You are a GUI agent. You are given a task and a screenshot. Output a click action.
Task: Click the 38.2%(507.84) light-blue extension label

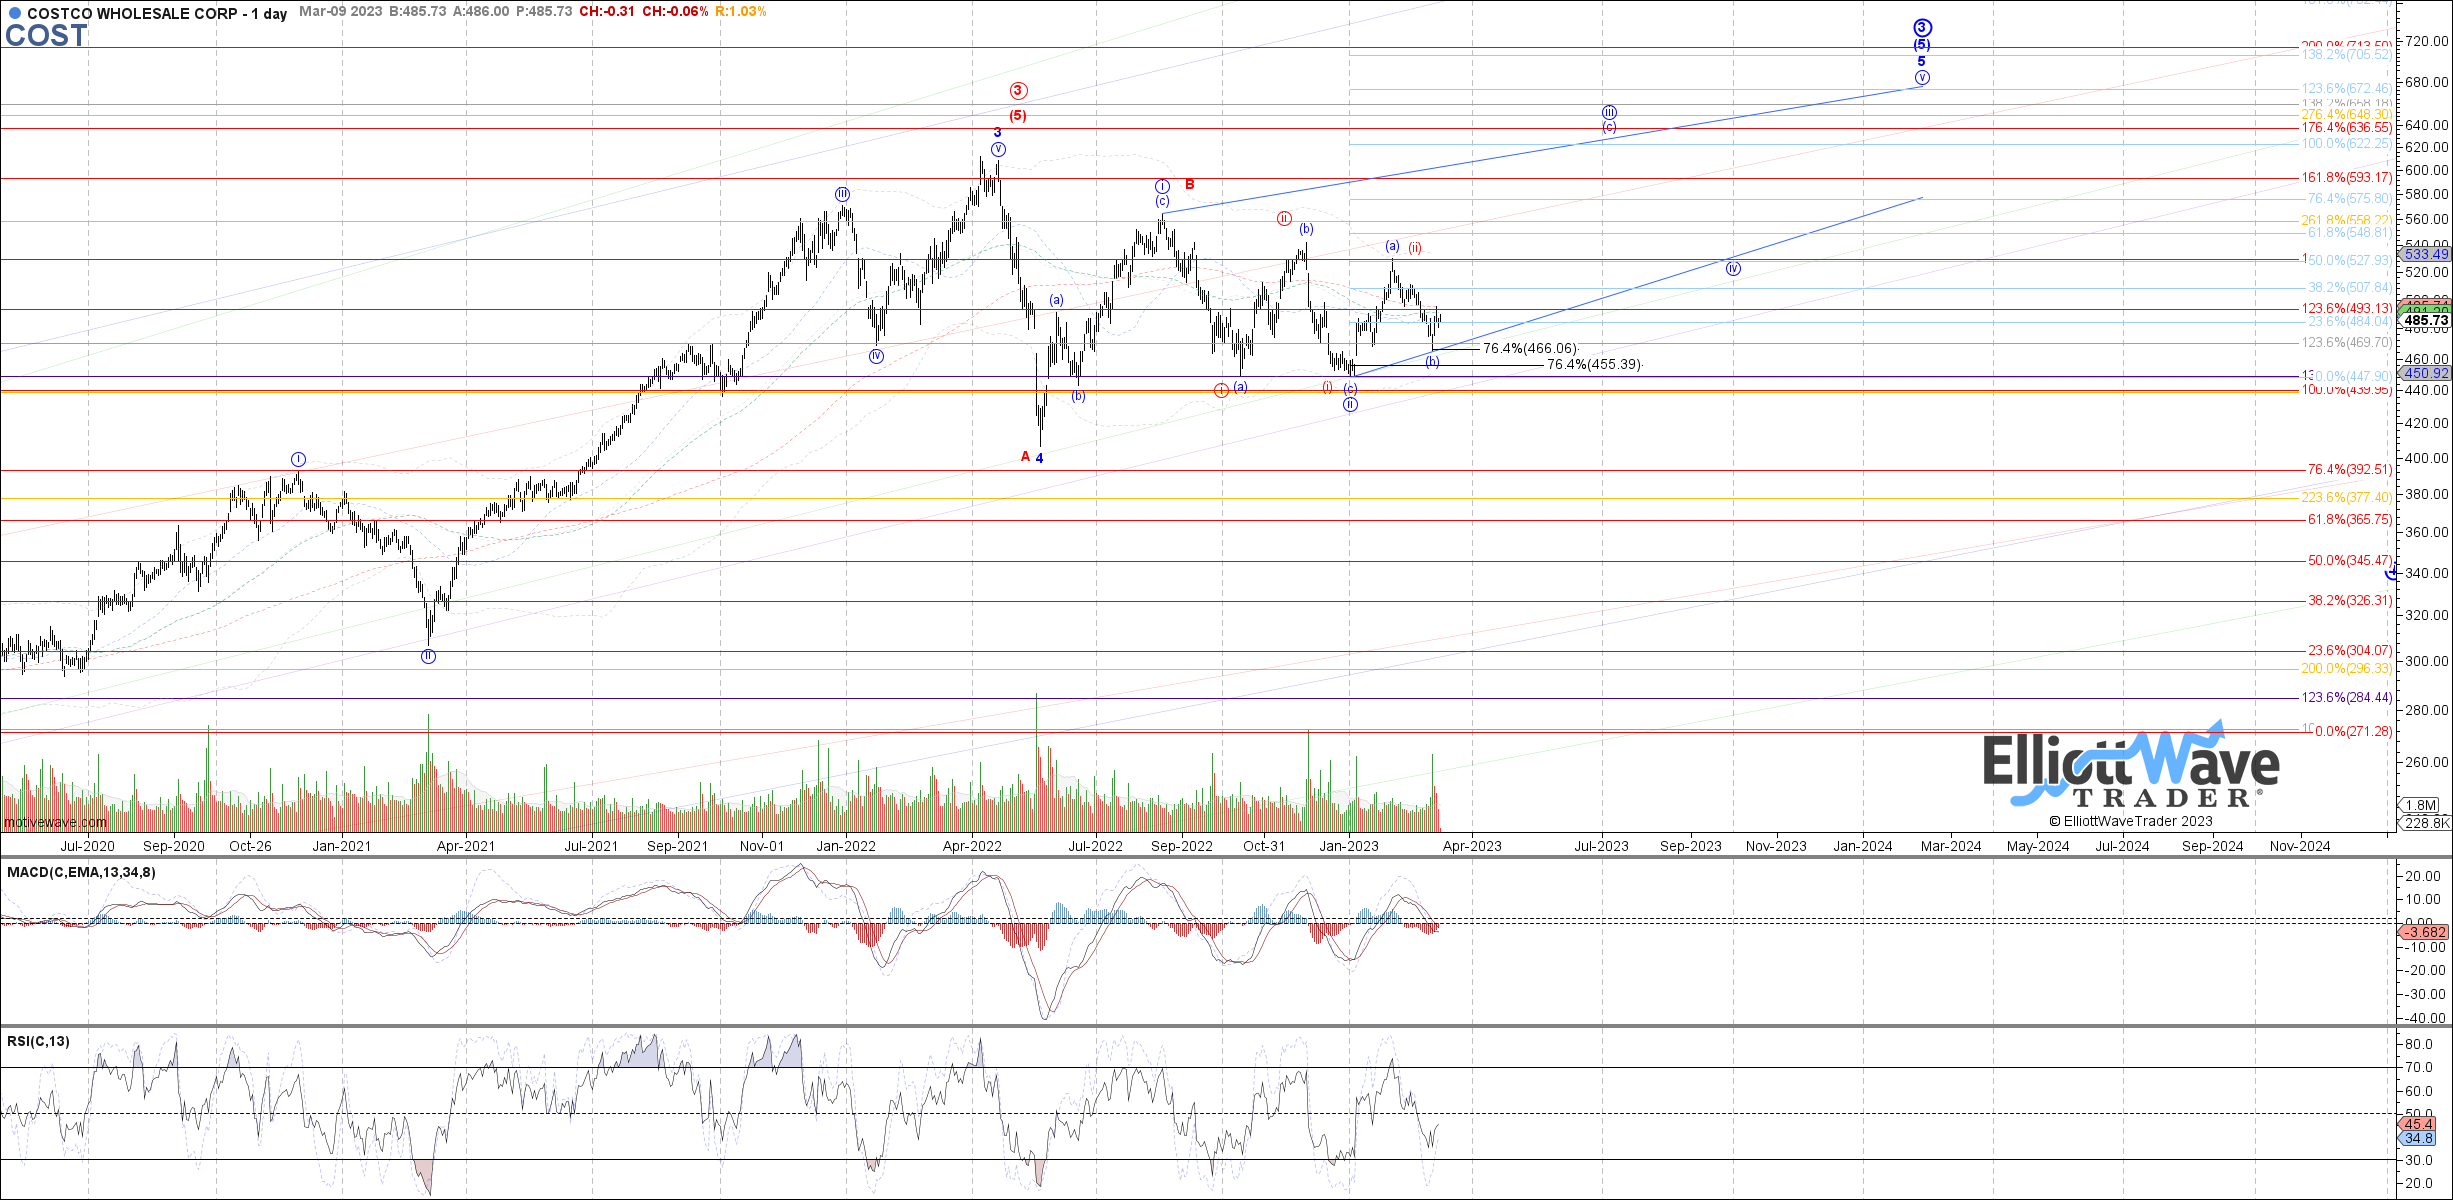2350,288
